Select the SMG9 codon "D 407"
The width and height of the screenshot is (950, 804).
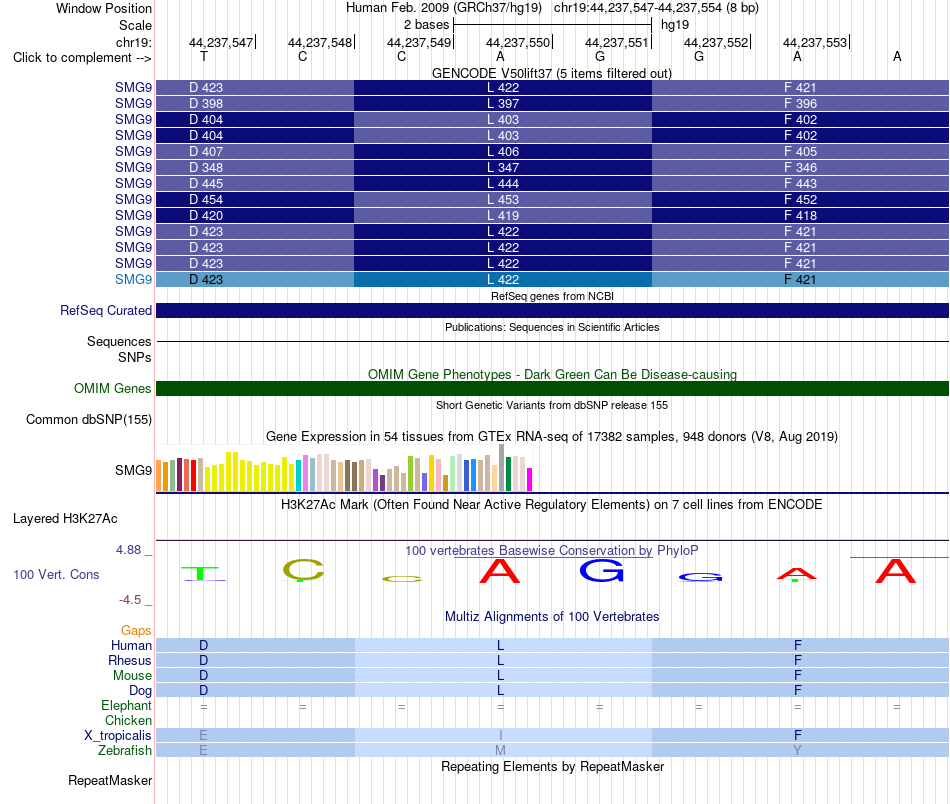point(206,151)
